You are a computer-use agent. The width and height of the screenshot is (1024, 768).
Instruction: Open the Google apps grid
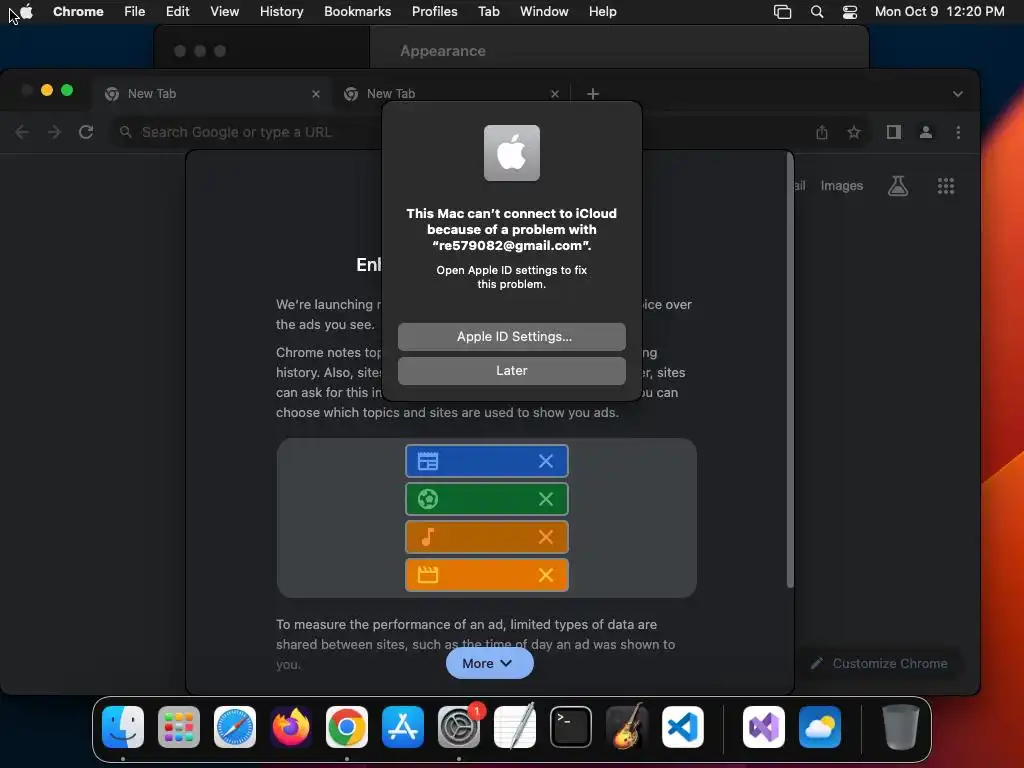coord(946,186)
